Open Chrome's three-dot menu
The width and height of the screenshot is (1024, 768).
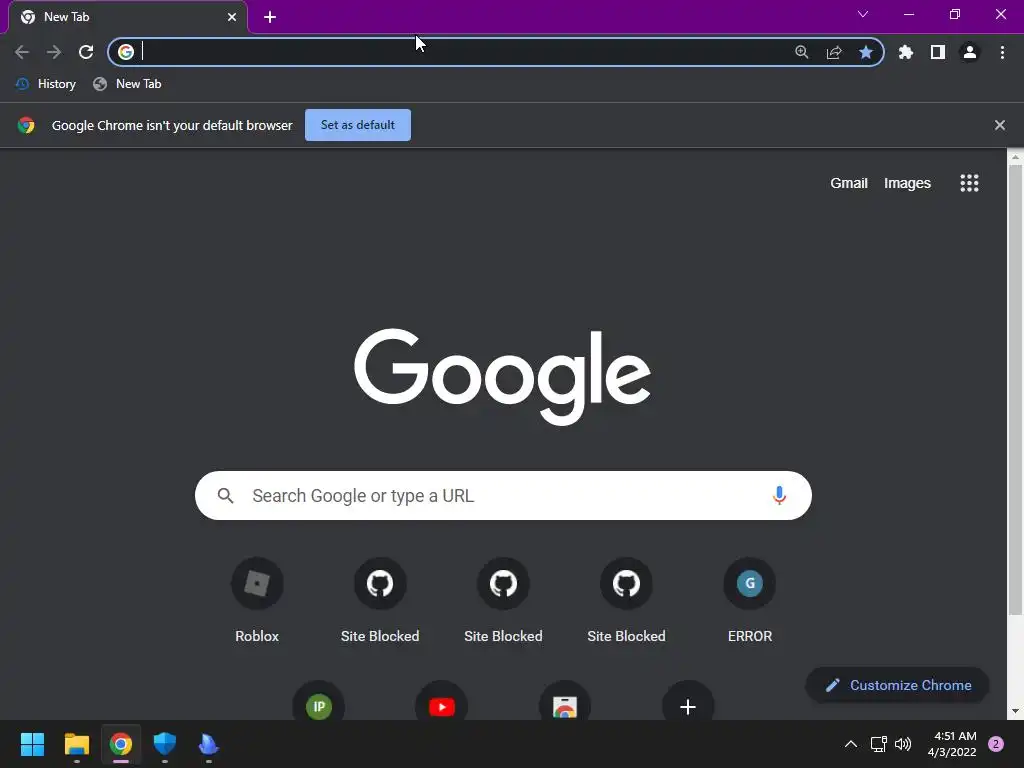click(x=1002, y=52)
